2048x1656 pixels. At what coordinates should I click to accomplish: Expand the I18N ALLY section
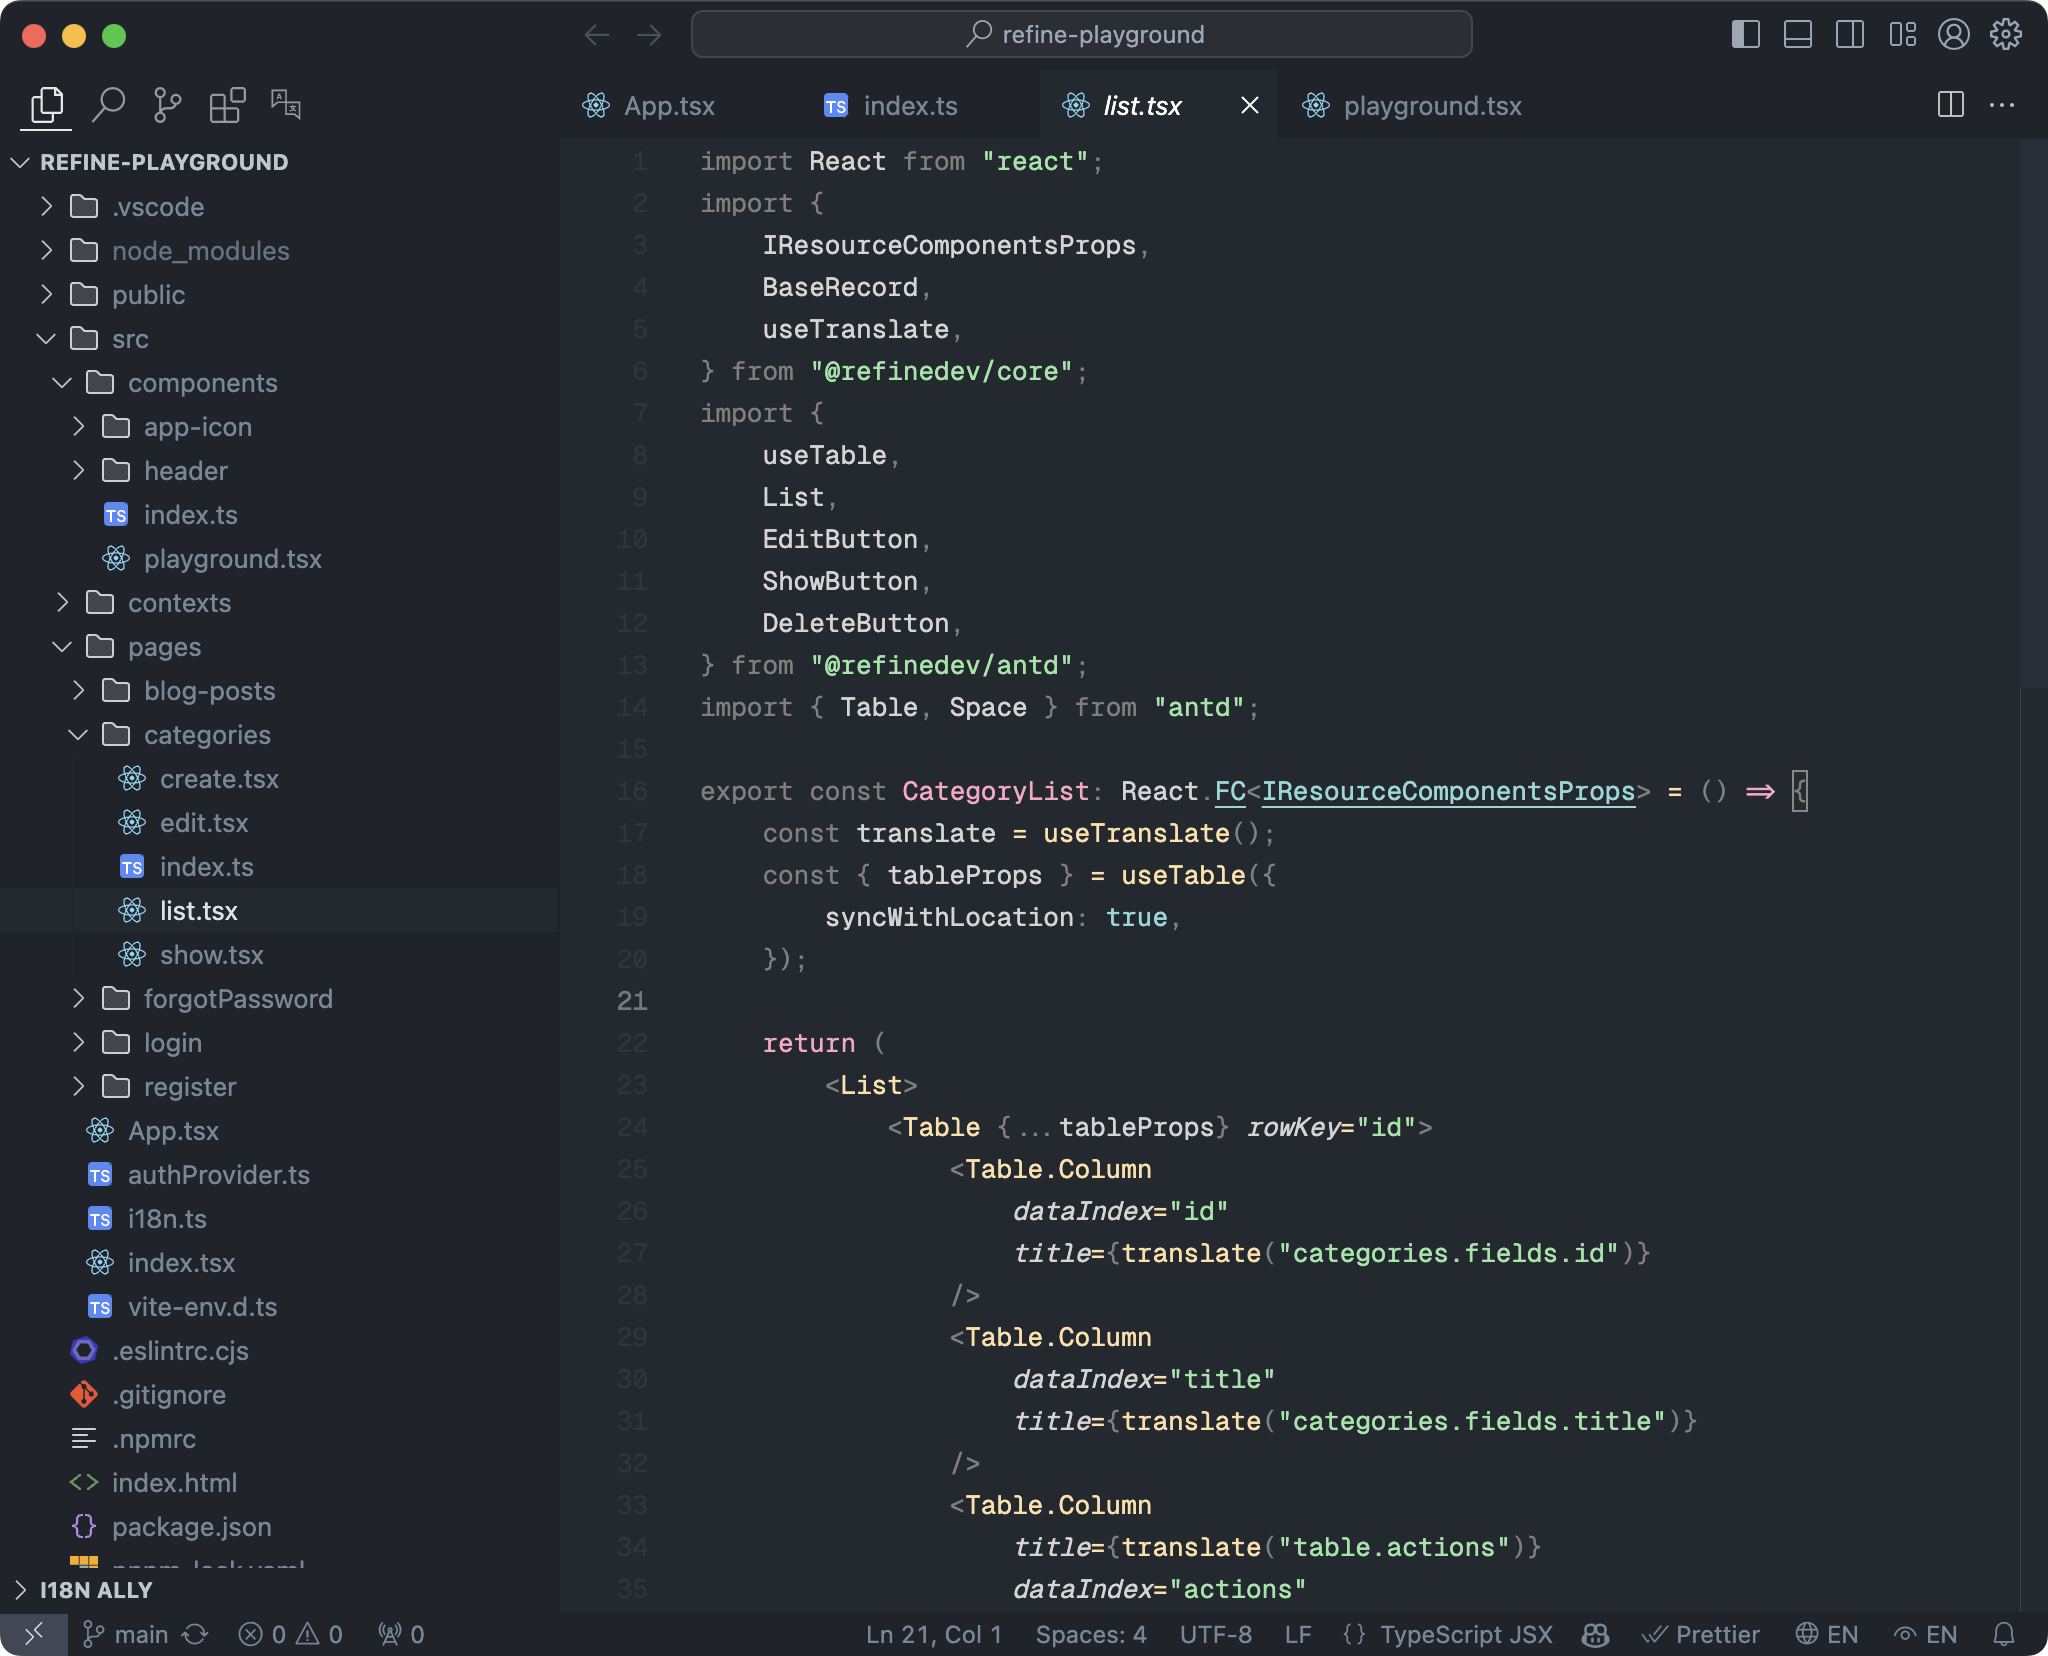(96, 1590)
